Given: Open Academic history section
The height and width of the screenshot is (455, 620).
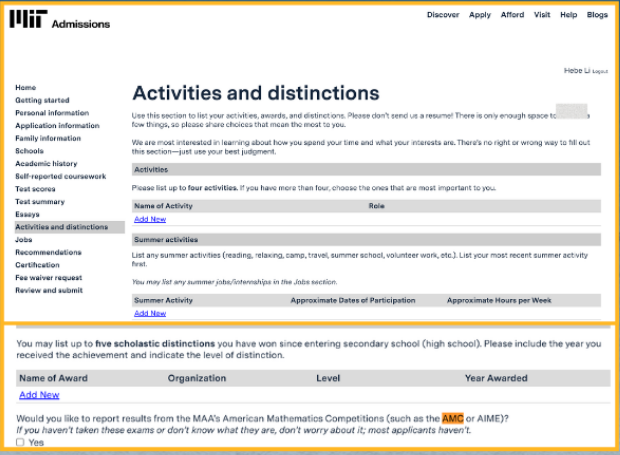Looking at the screenshot, I should tap(46, 164).
